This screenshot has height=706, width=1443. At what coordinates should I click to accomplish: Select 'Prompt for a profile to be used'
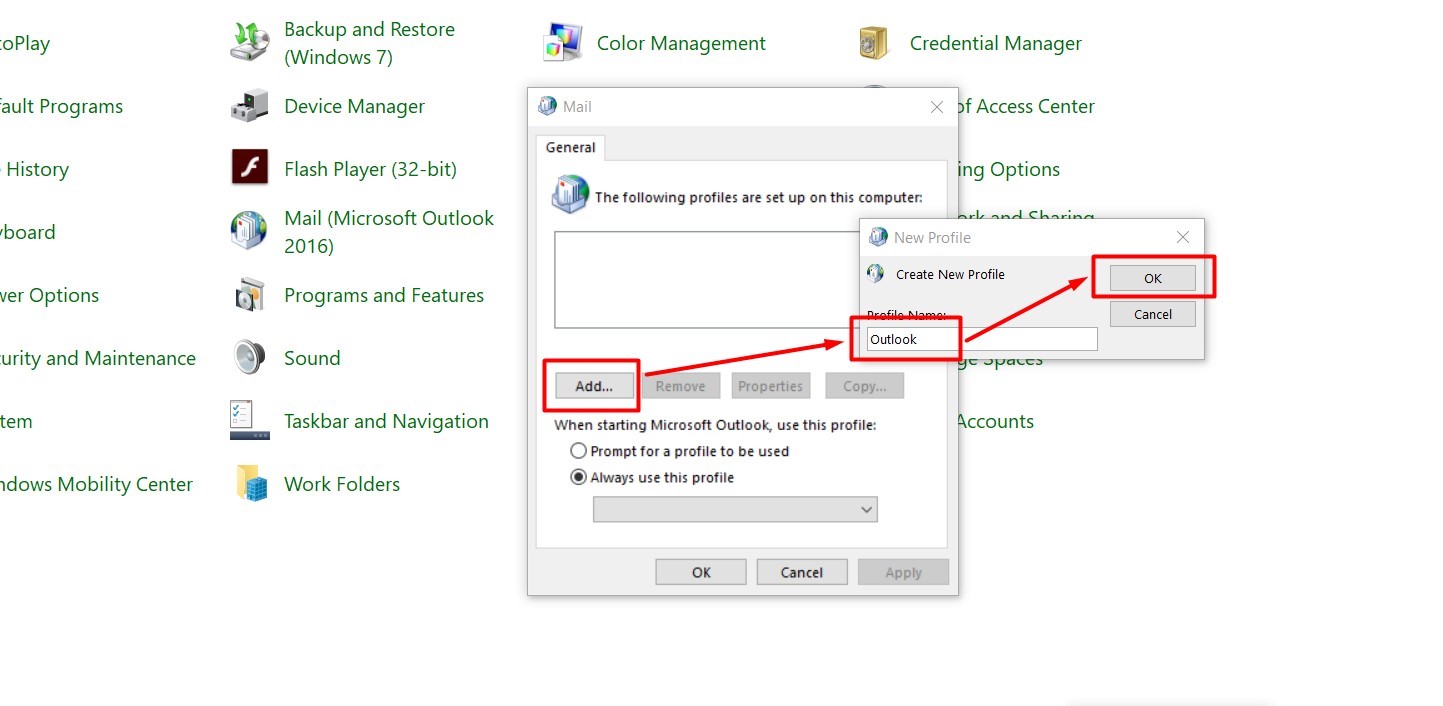(680, 451)
